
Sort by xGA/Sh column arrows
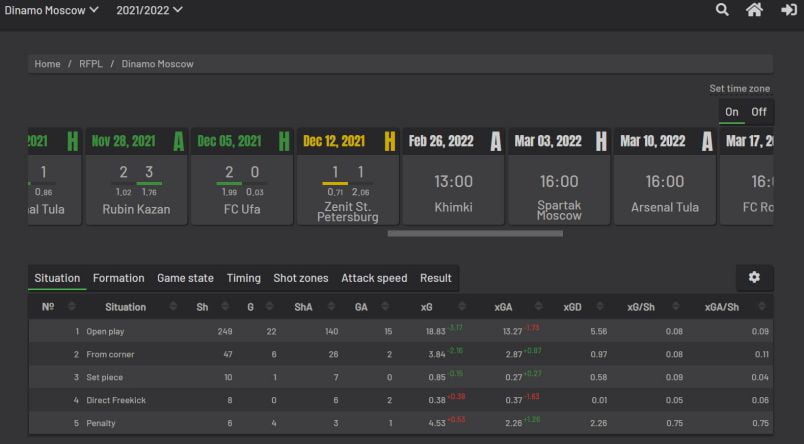point(765,307)
